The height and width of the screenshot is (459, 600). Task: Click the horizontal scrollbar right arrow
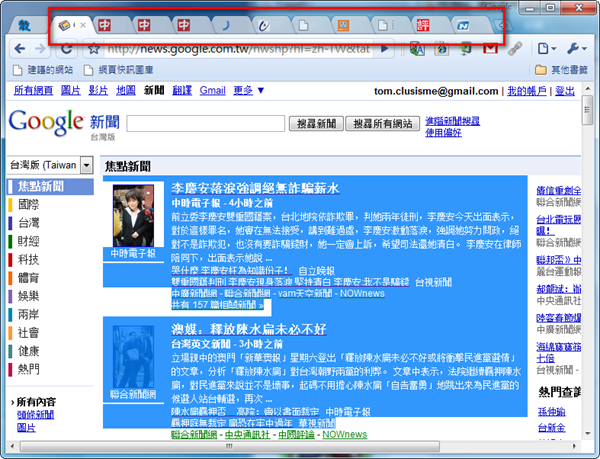click(x=574, y=446)
